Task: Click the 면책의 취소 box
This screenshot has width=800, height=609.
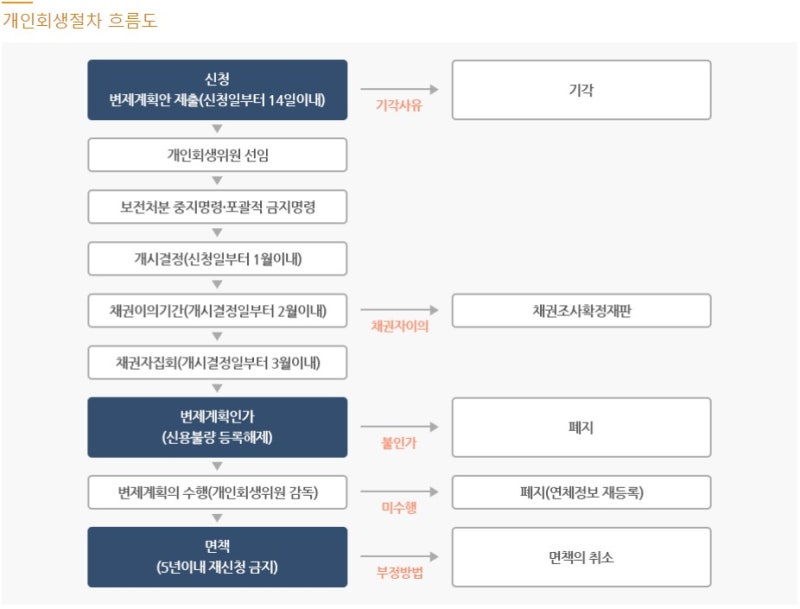Action: click(581, 557)
